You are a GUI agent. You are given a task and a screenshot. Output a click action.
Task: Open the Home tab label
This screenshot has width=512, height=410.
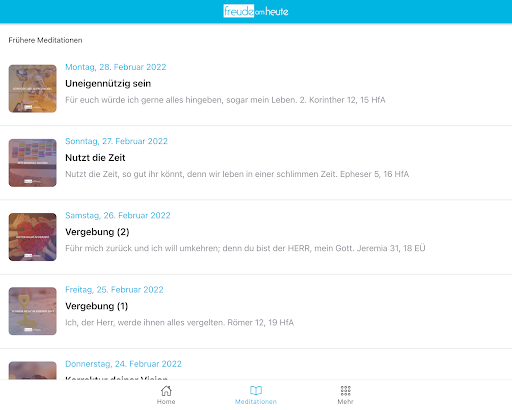(166, 402)
